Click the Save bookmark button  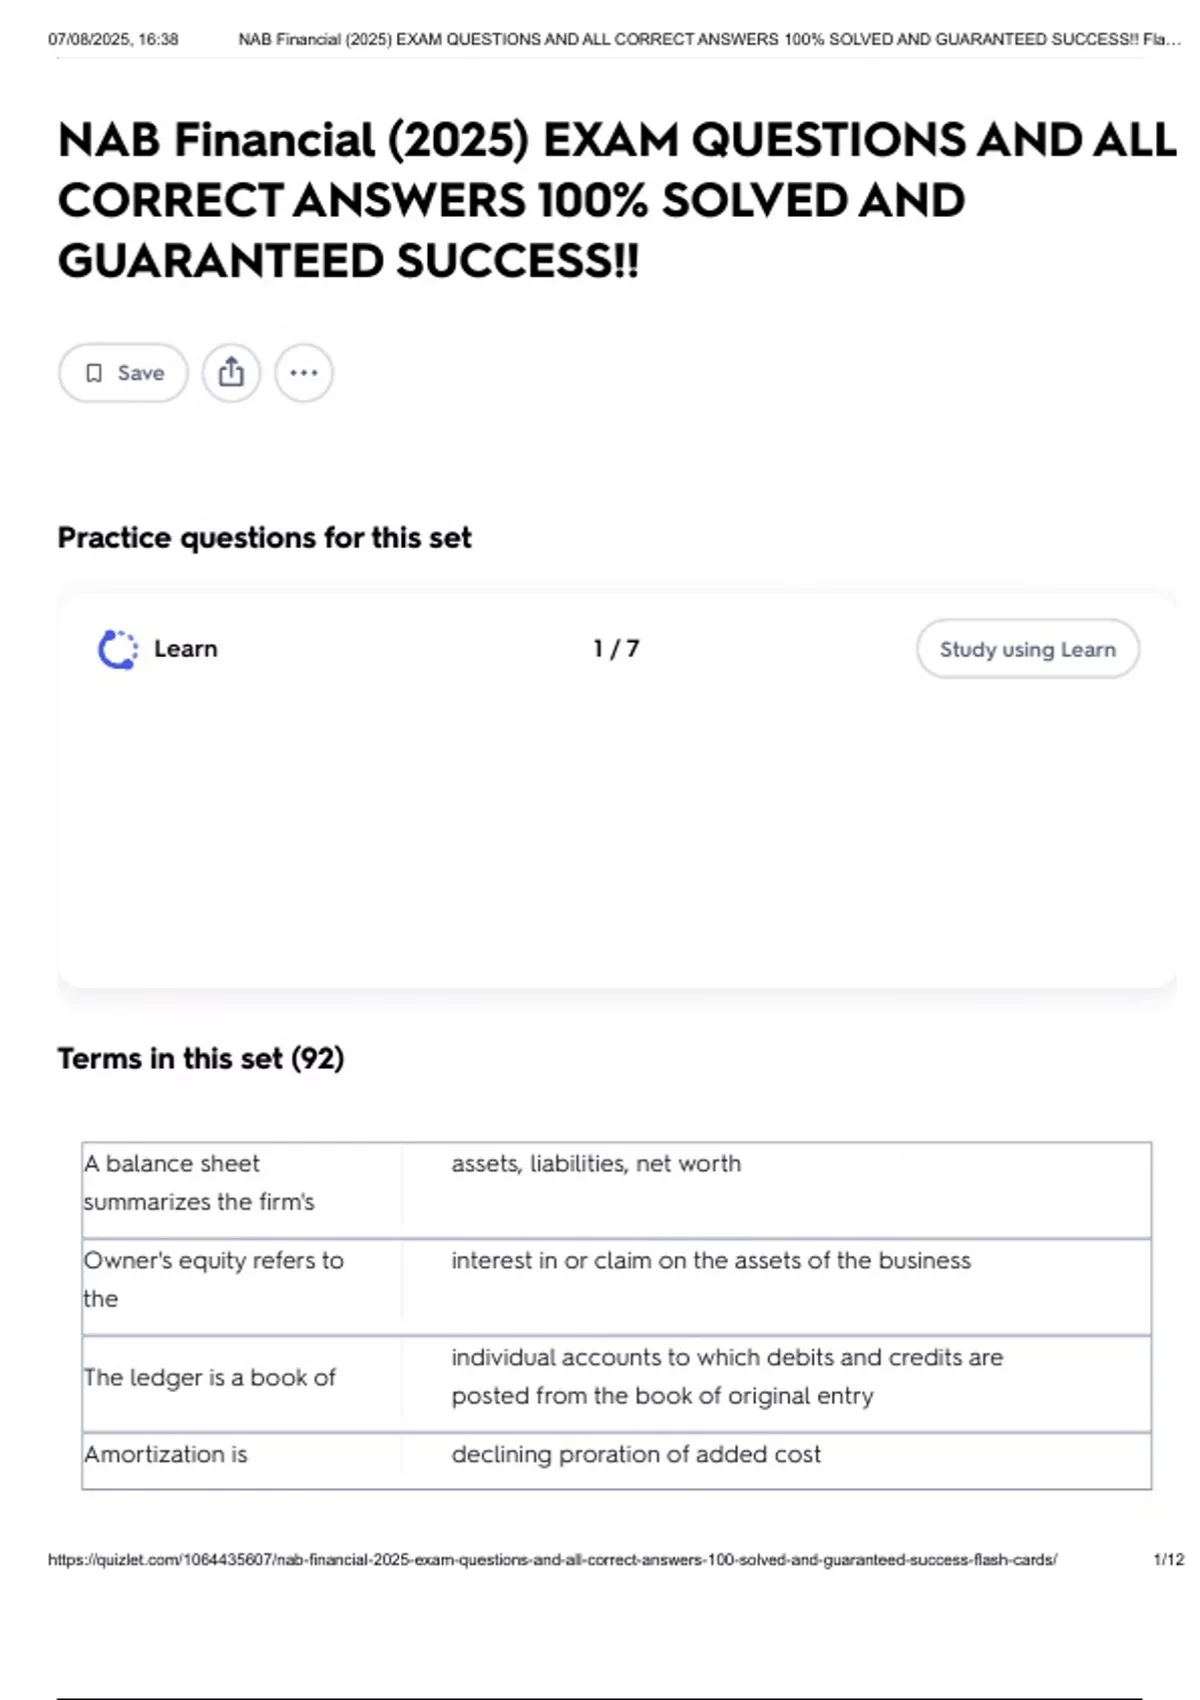pyautogui.click(x=123, y=373)
